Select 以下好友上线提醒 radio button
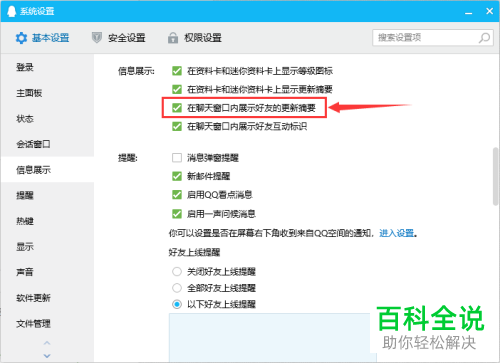This screenshot has width=500, height=363. coord(177,304)
